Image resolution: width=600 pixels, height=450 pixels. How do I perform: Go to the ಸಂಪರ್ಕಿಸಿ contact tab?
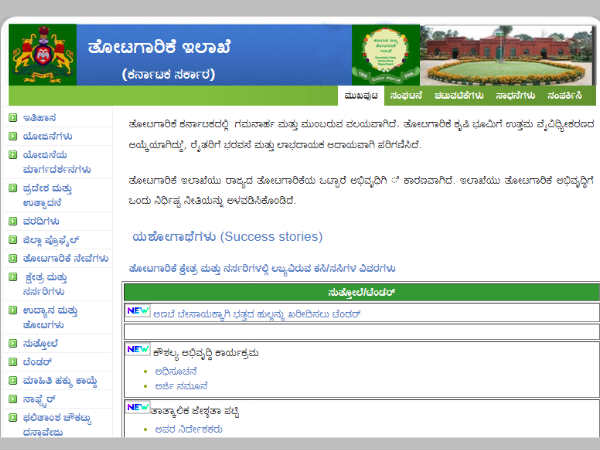(x=567, y=96)
